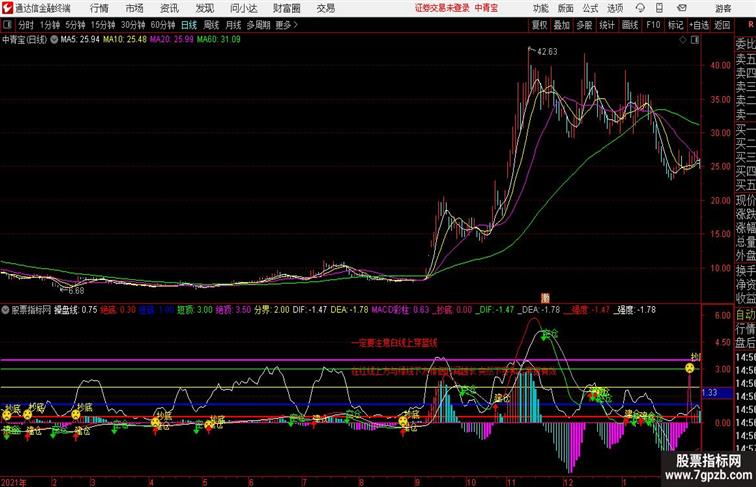This screenshot has width=756, height=487.
Task: Open the 选项 menu
Action: pyautogui.click(x=615, y=8)
